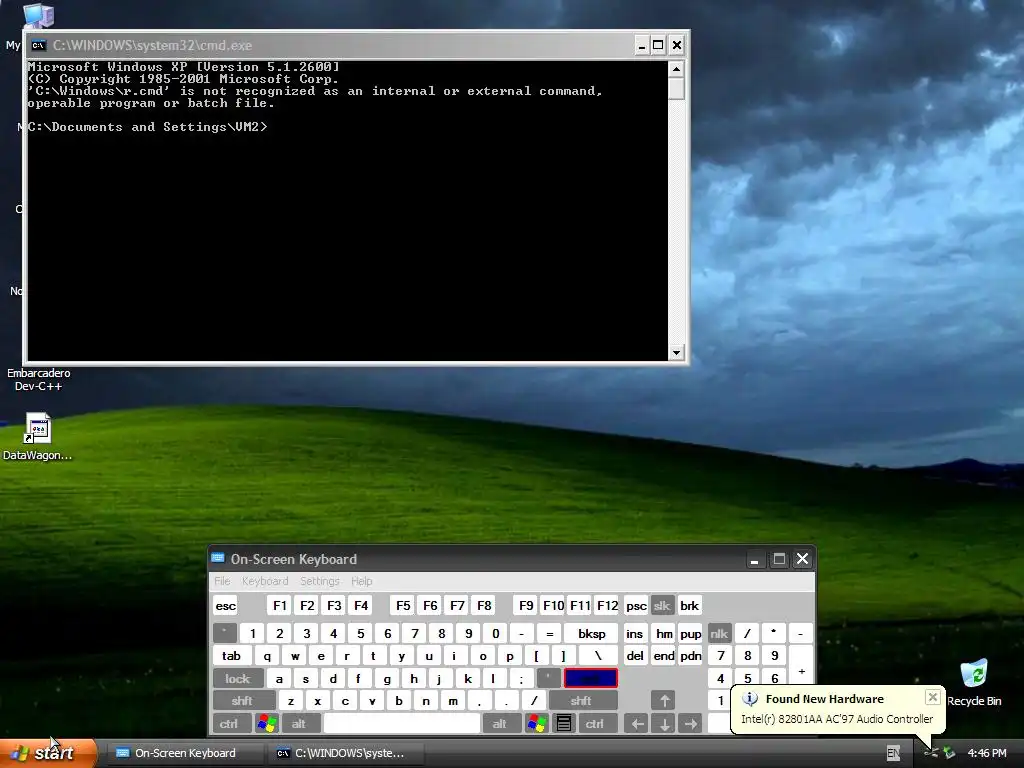Click the highlighted enter key
Viewport: 1024px width, 768px height.
[x=590, y=679]
